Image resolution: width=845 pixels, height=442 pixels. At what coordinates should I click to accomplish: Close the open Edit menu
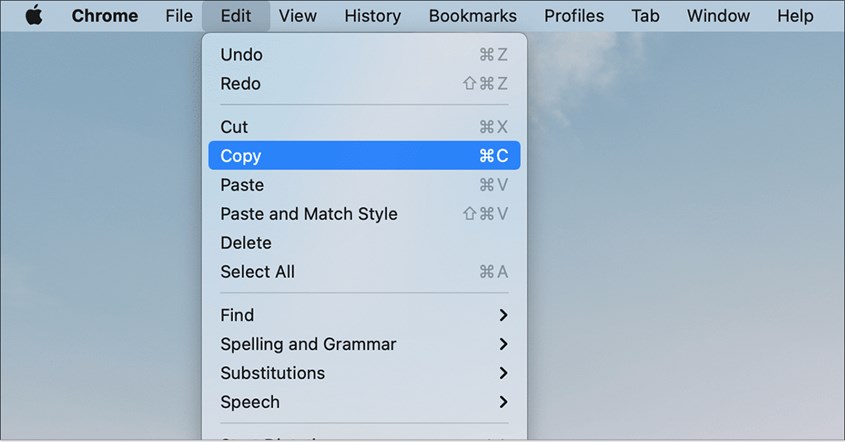point(236,16)
